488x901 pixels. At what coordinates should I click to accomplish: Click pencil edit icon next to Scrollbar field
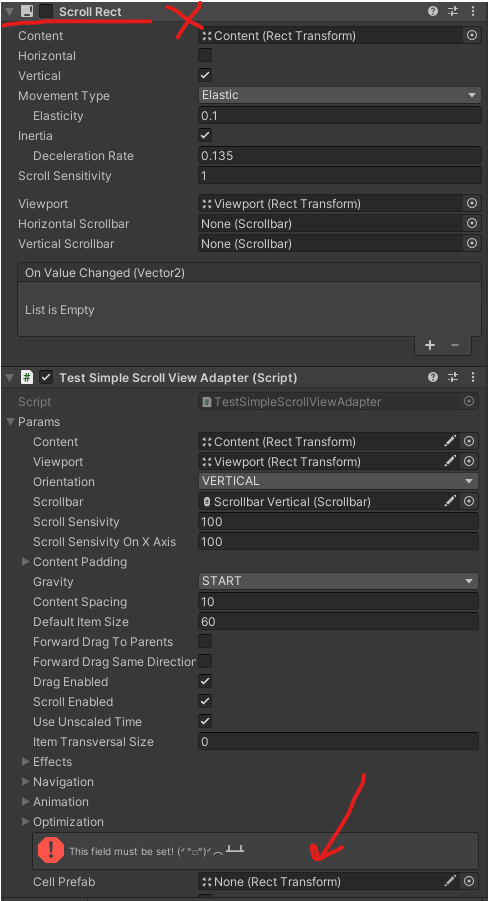pyautogui.click(x=451, y=502)
